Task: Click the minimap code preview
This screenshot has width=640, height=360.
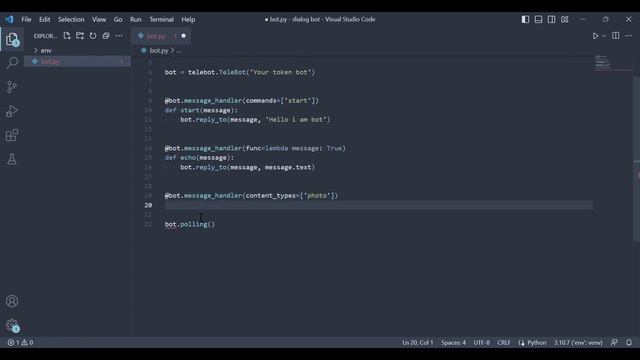Action: click(602, 63)
